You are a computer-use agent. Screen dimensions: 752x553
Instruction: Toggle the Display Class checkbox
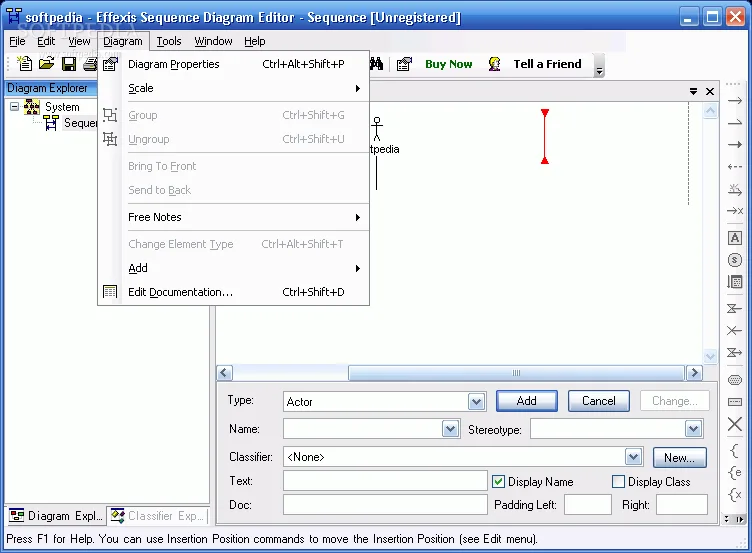click(619, 482)
